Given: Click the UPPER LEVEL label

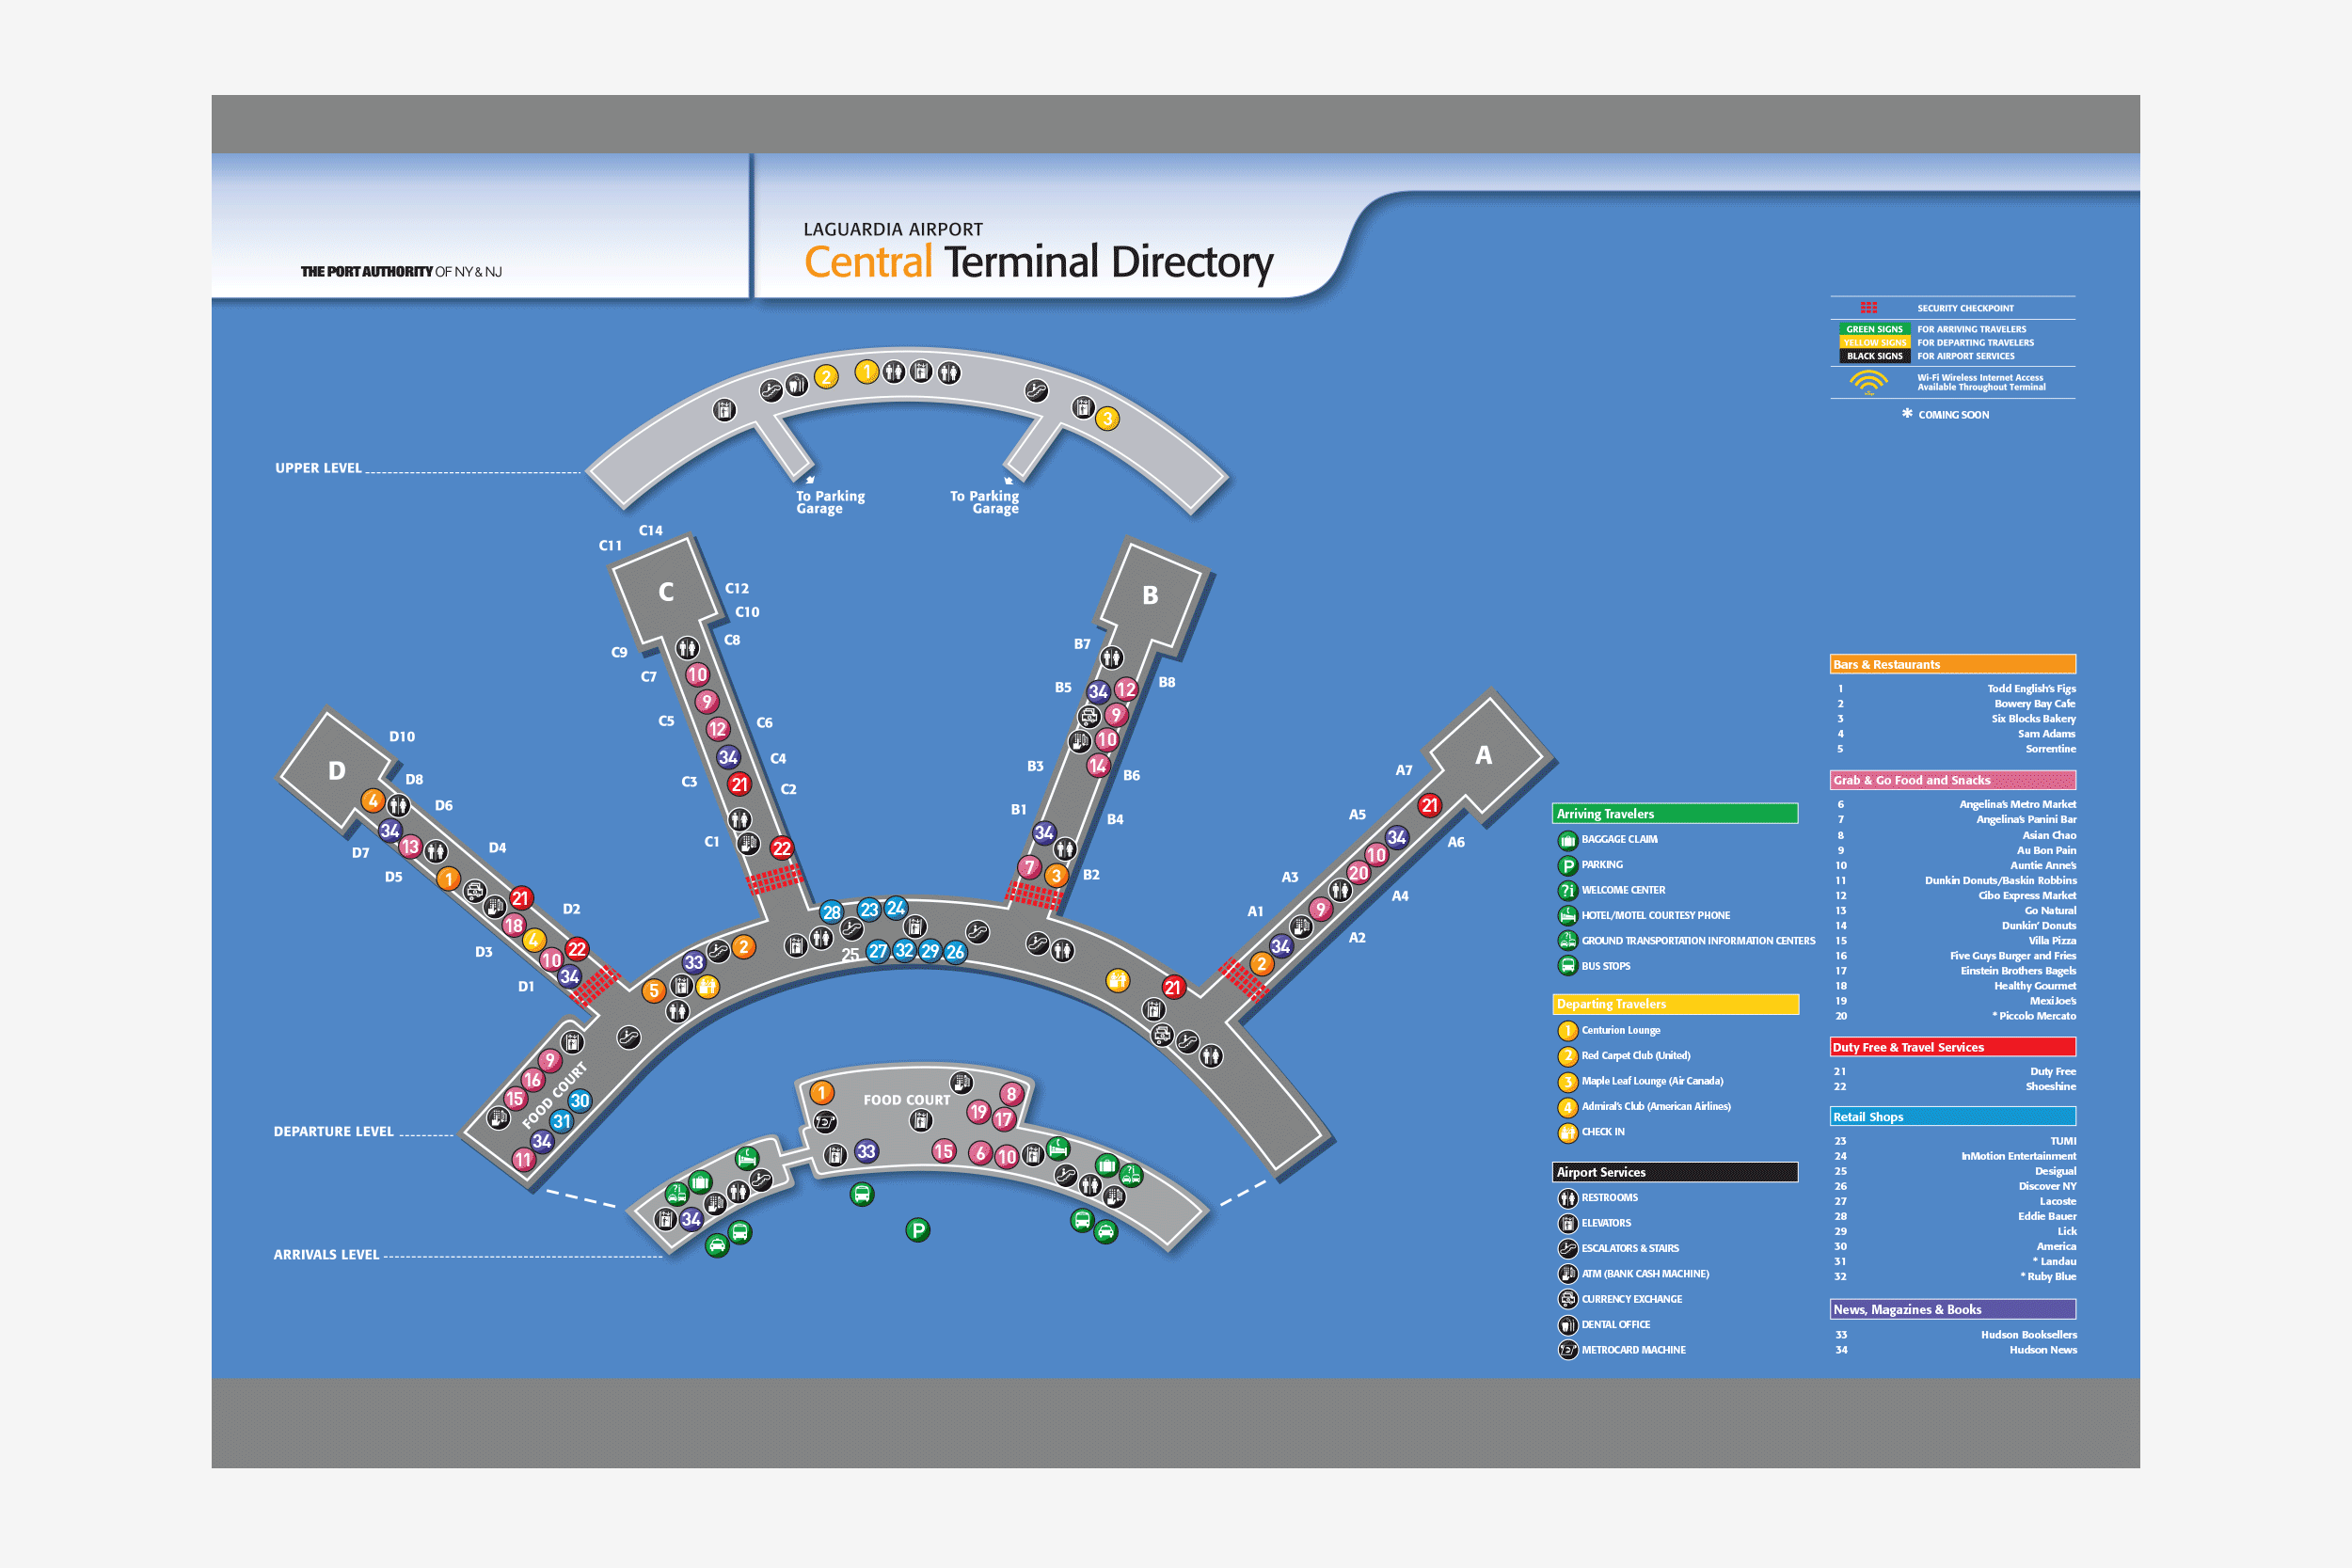Looking at the screenshot, I should coord(318,468).
